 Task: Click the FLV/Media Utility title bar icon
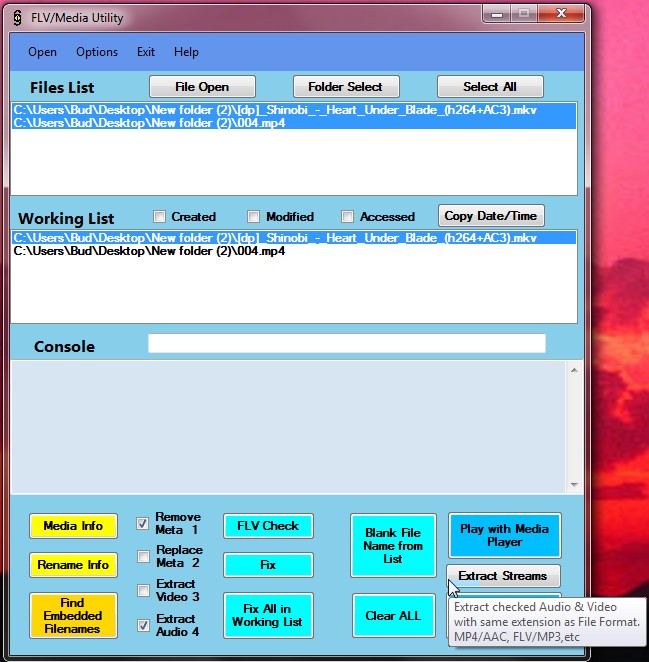coord(17,18)
